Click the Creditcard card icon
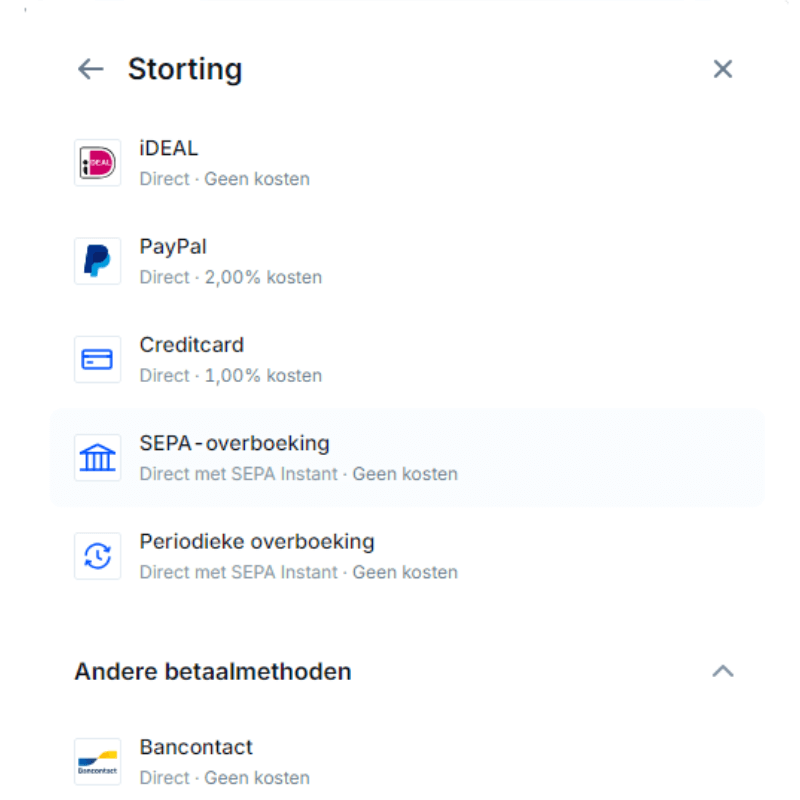 97,359
